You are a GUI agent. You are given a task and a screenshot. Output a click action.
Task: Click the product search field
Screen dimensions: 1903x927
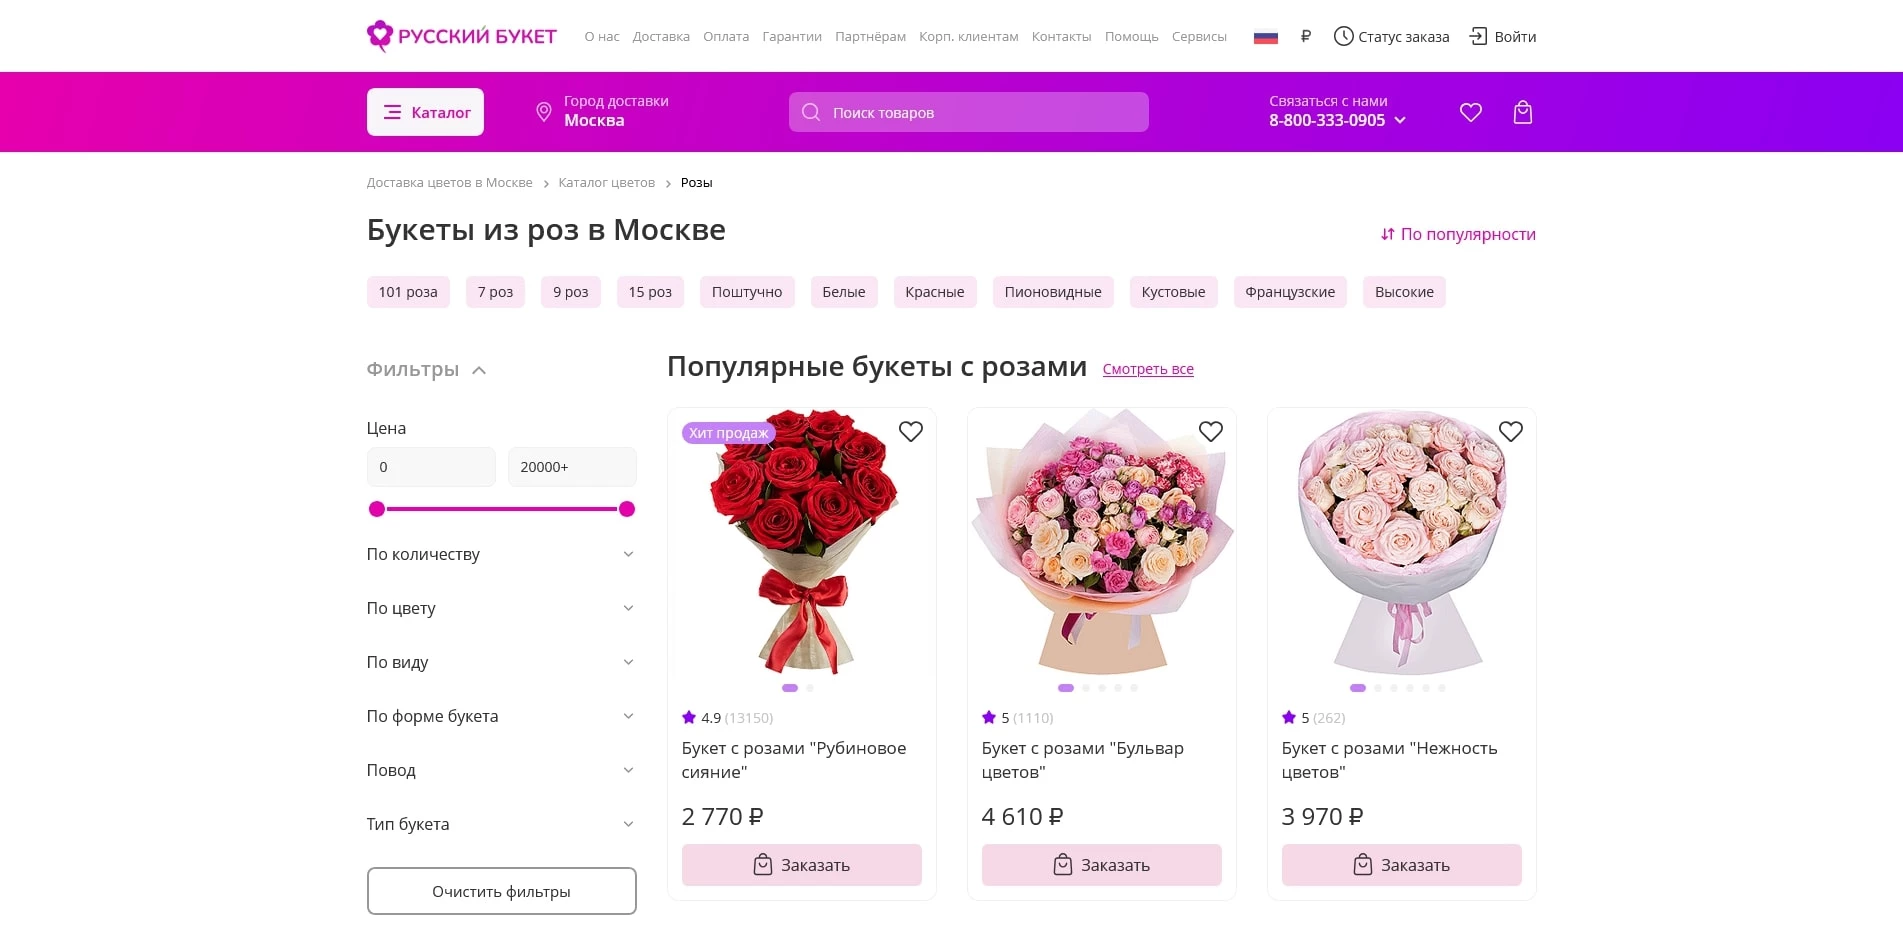[x=968, y=112]
